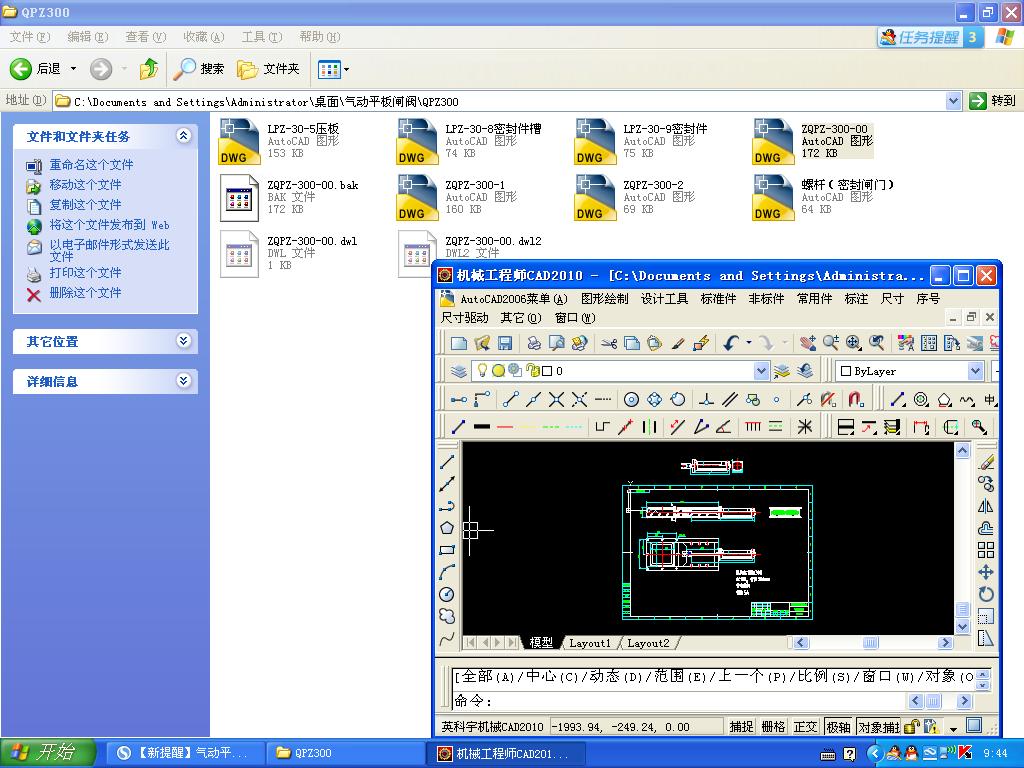The width and height of the screenshot is (1024, 768).
Task: Select the Polygon draw tool in CAD
Action: click(x=447, y=528)
